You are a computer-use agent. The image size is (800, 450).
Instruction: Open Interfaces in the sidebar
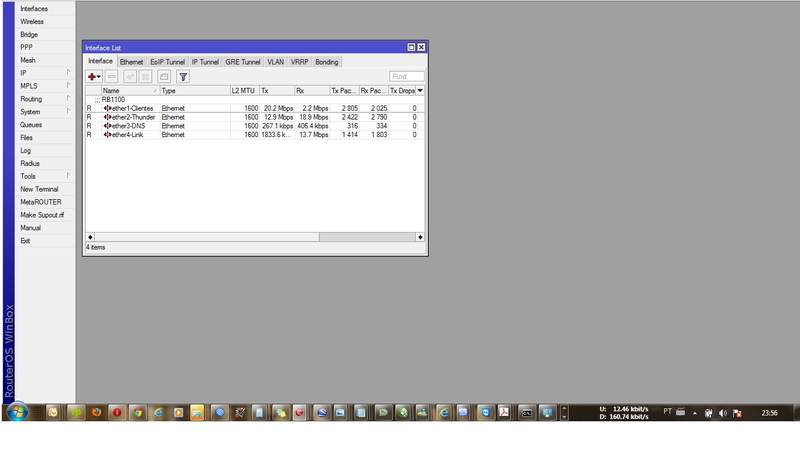point(45,9)
